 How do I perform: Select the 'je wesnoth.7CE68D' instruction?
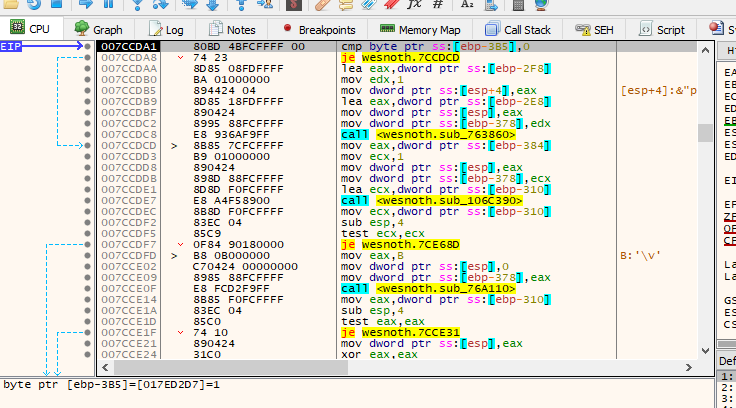coord(400,245)
